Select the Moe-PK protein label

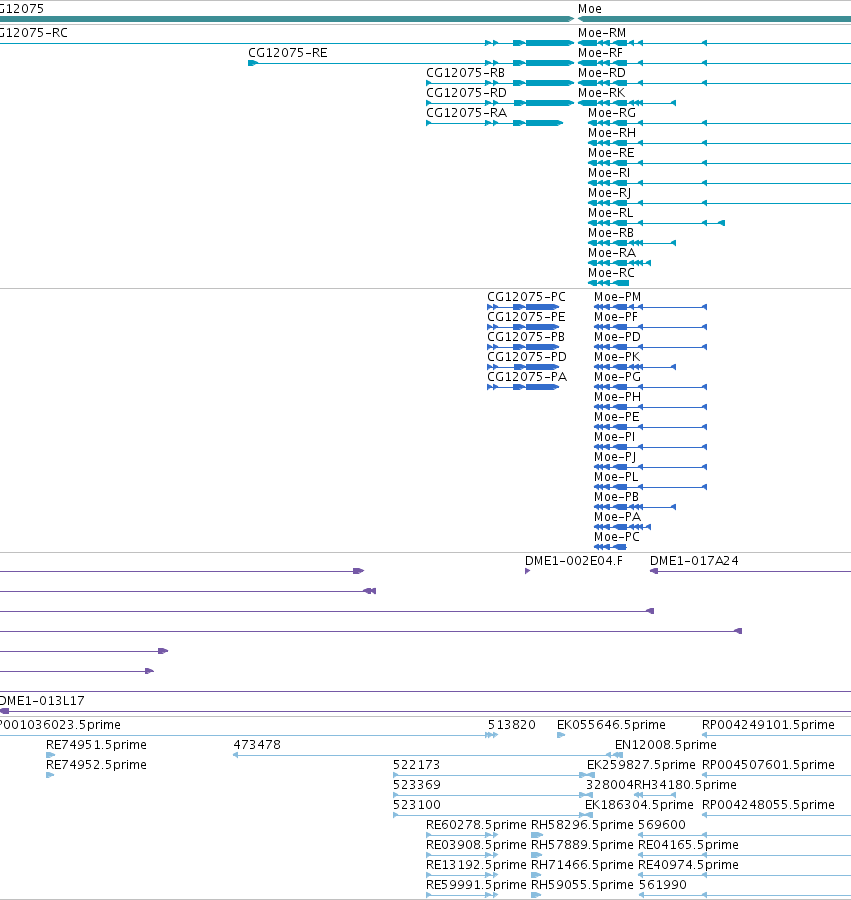[617, 358]
